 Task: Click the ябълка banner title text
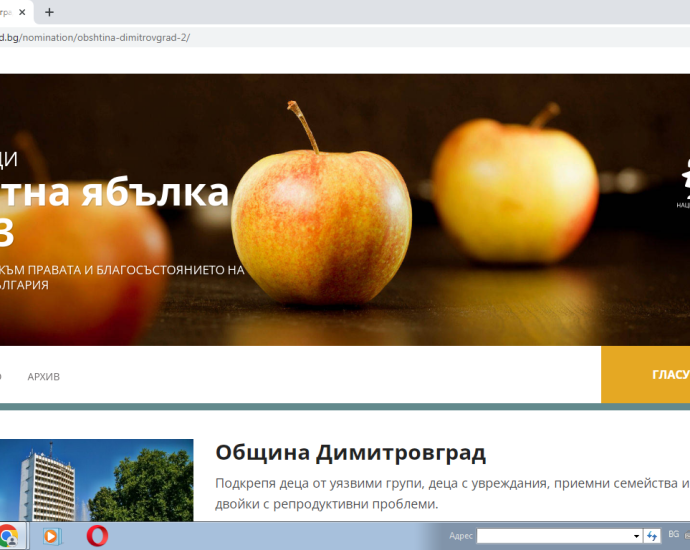point(154,192)
